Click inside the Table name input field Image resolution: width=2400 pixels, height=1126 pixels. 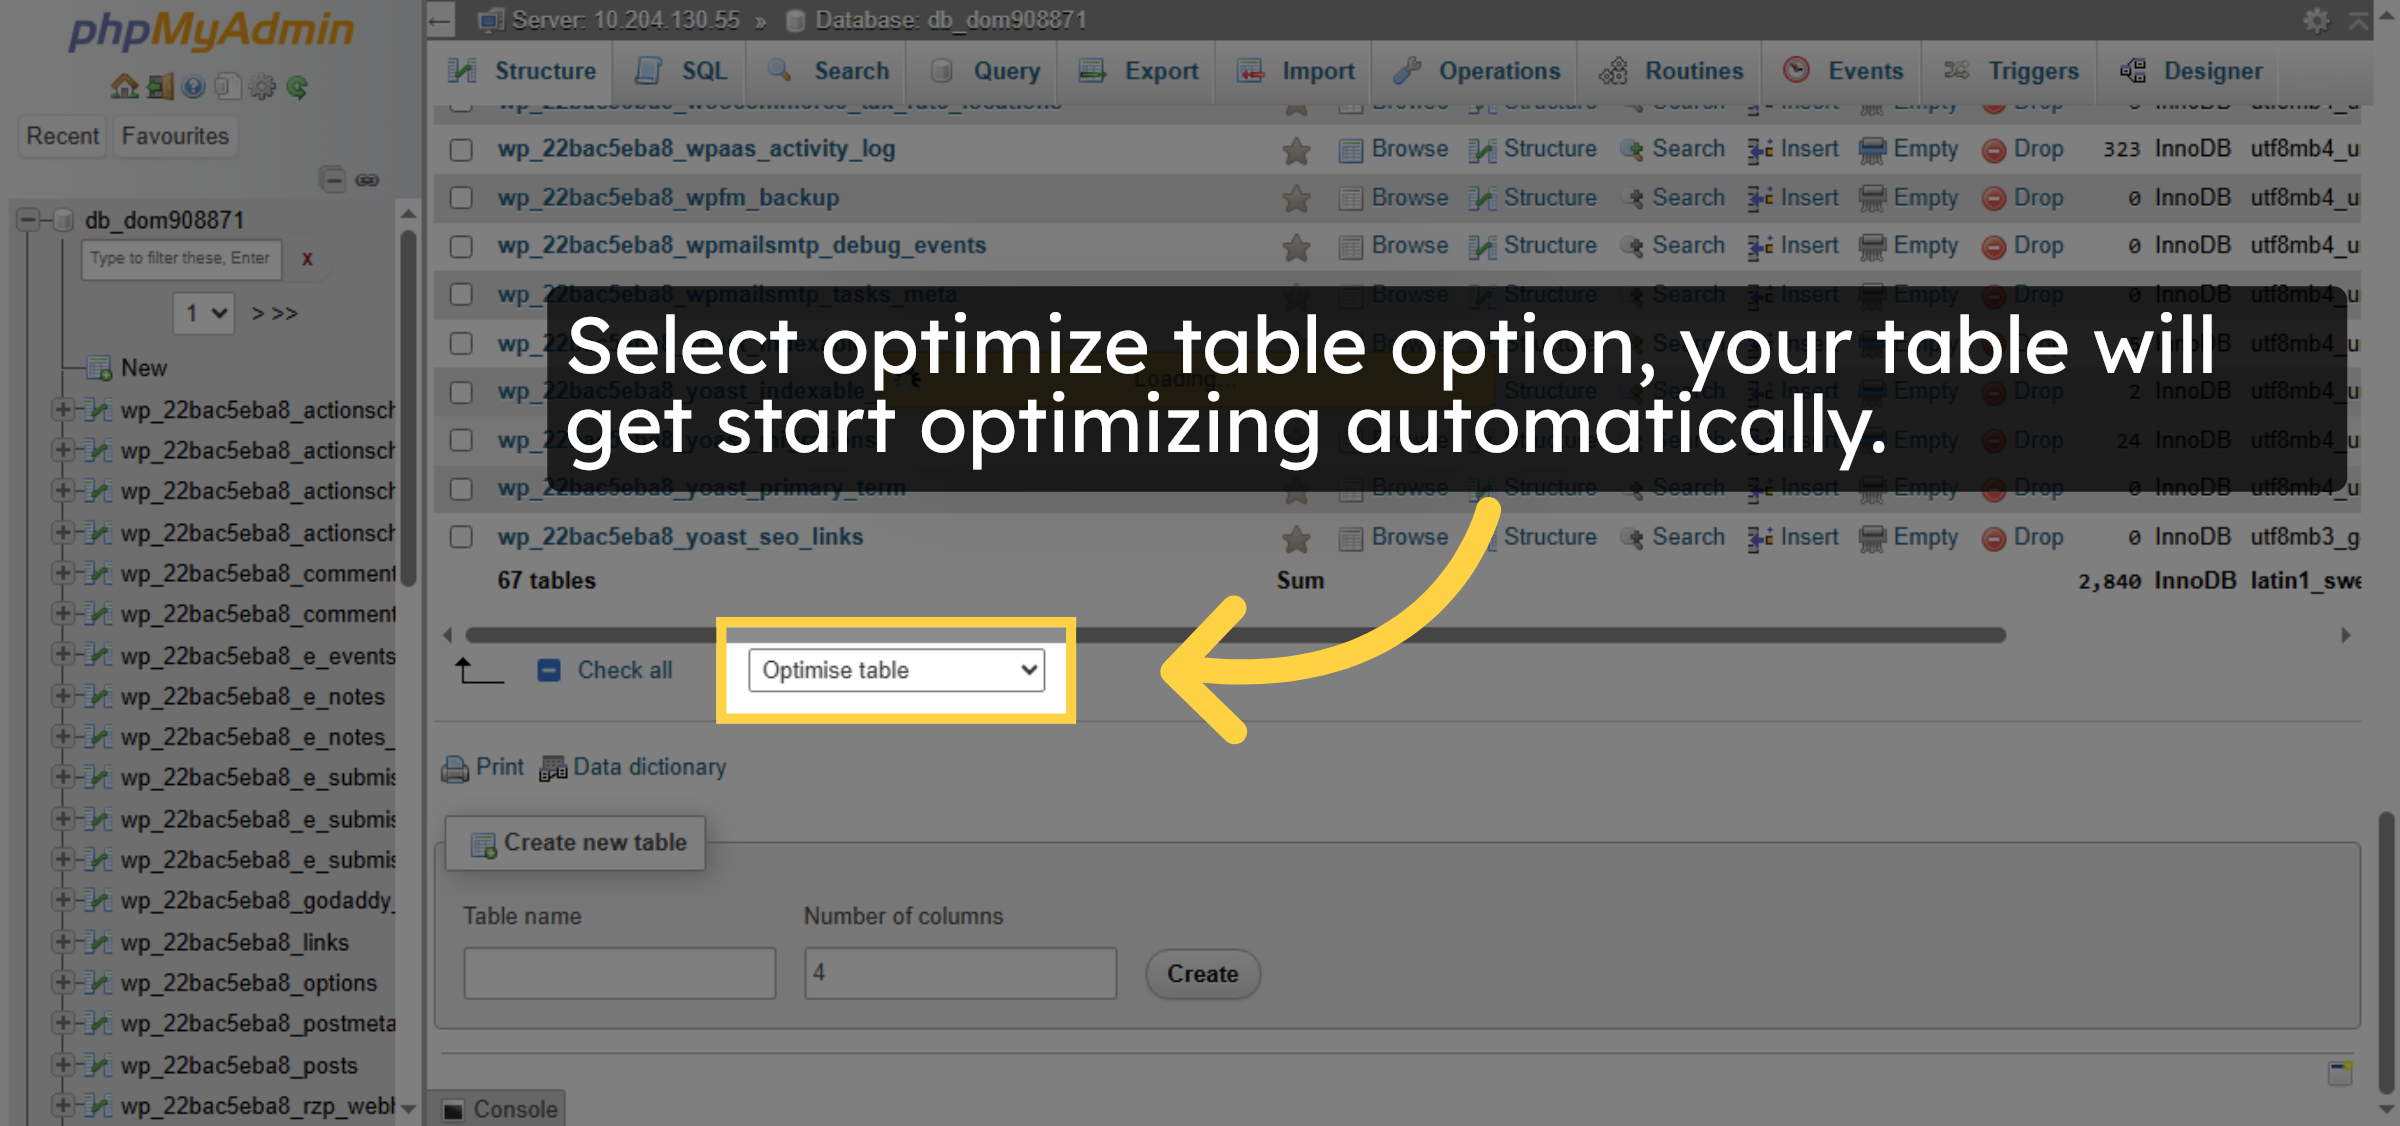pyautogui.click(x=619, y=971)
